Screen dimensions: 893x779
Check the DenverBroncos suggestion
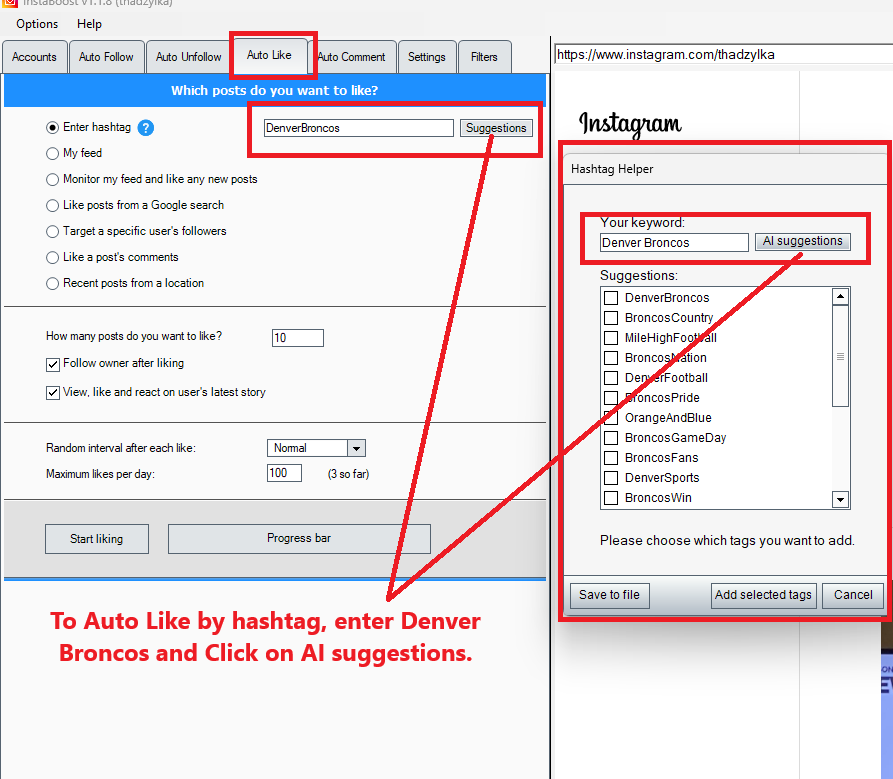(x=611, y=298)
